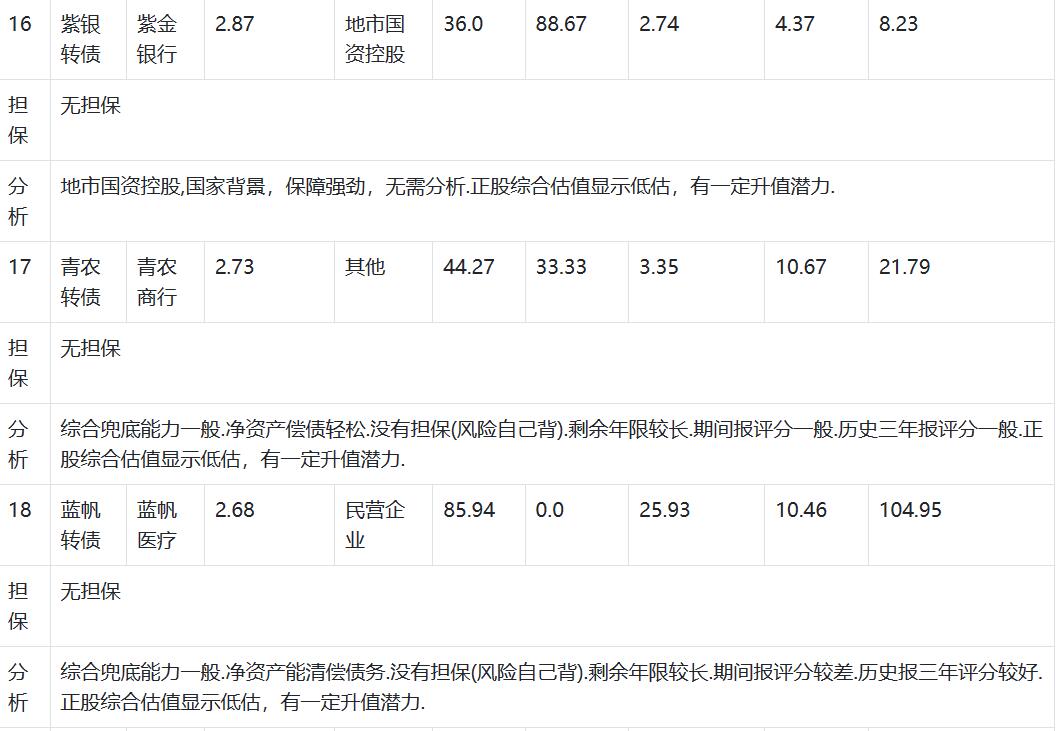
Task: Select the value 36.0 in row 16
Action: click(463, 24)
